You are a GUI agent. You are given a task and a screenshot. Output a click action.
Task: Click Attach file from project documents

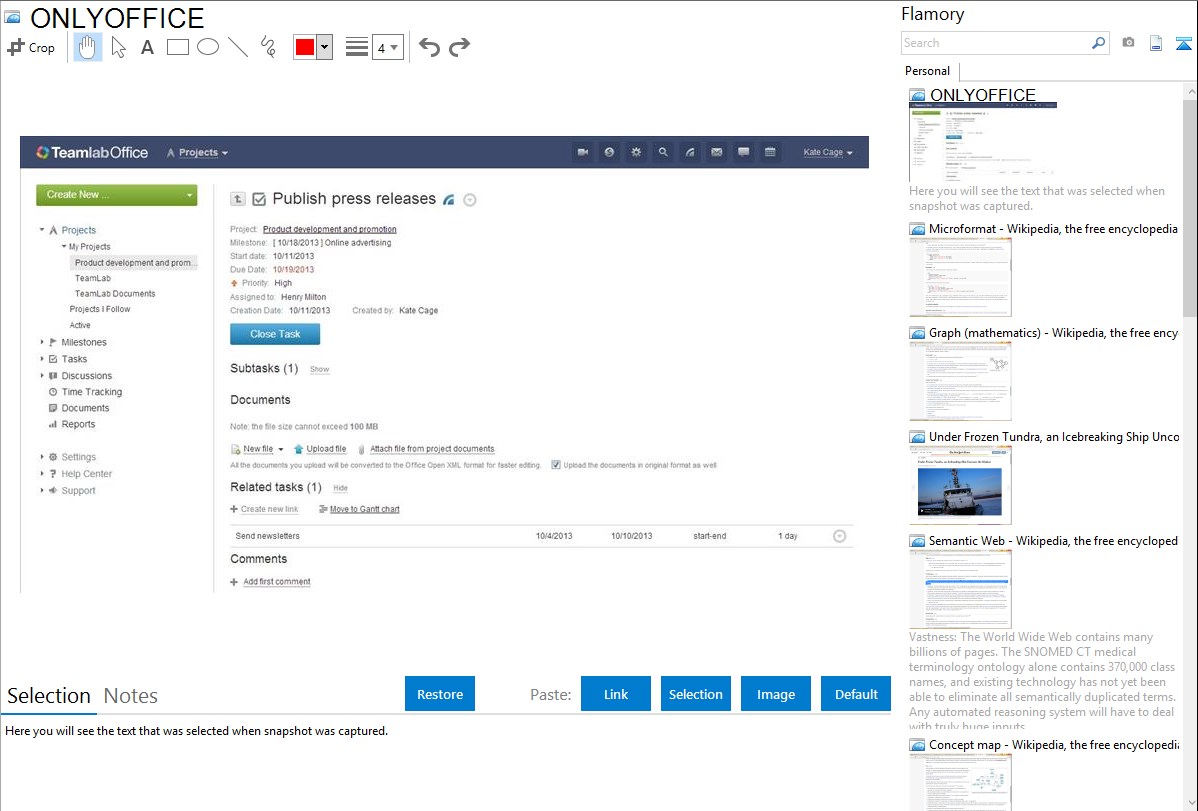(x=432, y=449)
